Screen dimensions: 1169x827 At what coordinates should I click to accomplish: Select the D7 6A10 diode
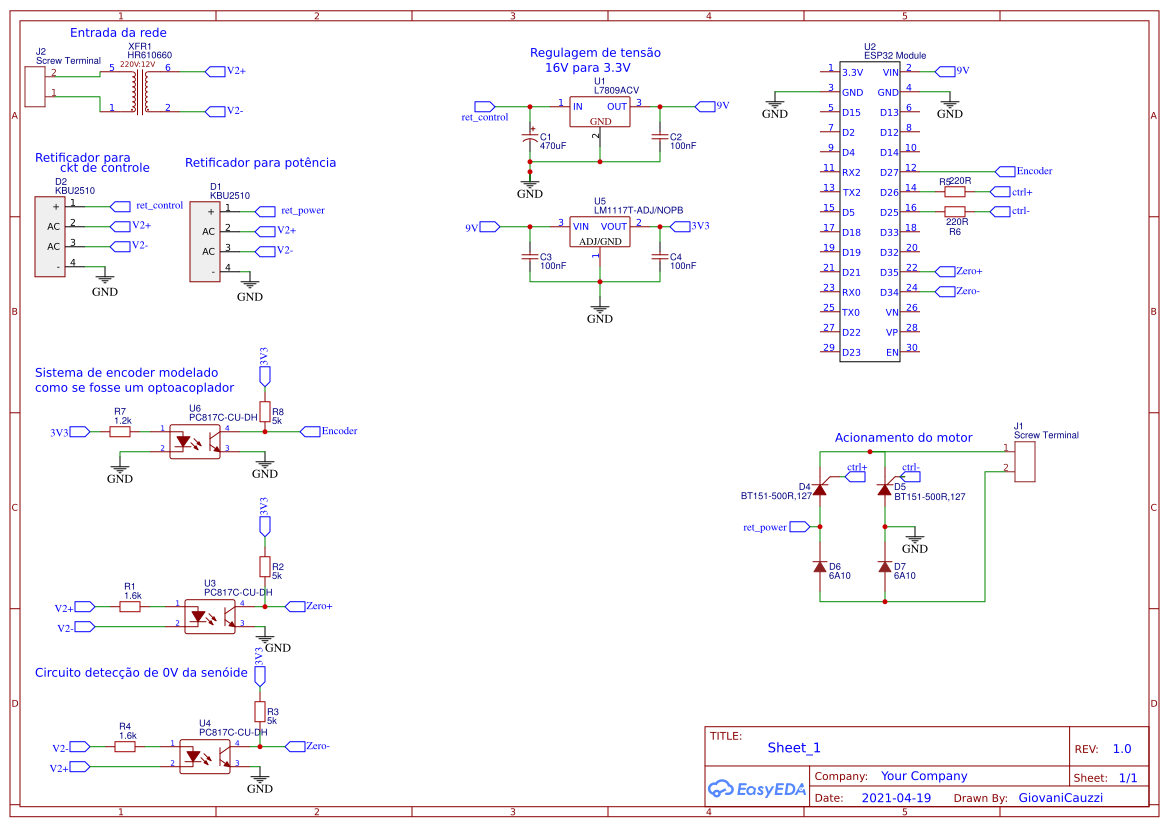point(885,567)
